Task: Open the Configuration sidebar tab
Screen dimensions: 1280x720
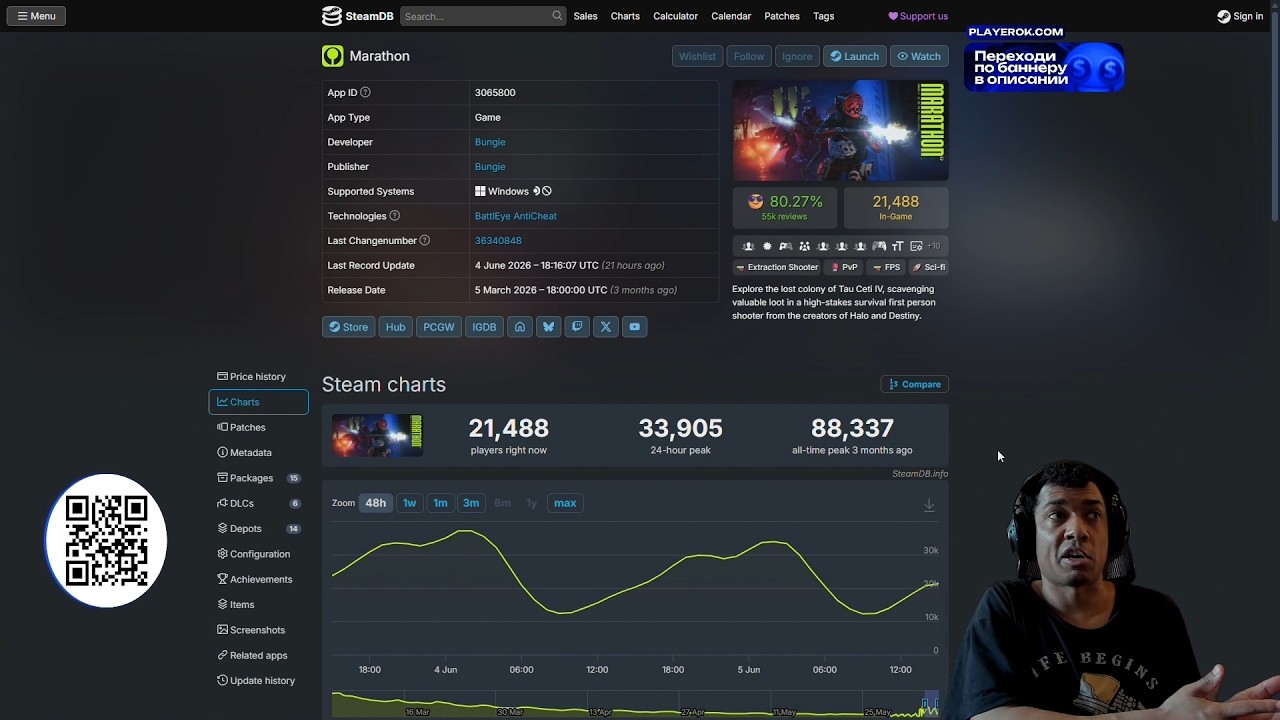Action: pyautogui.click(x=258, y=554)
